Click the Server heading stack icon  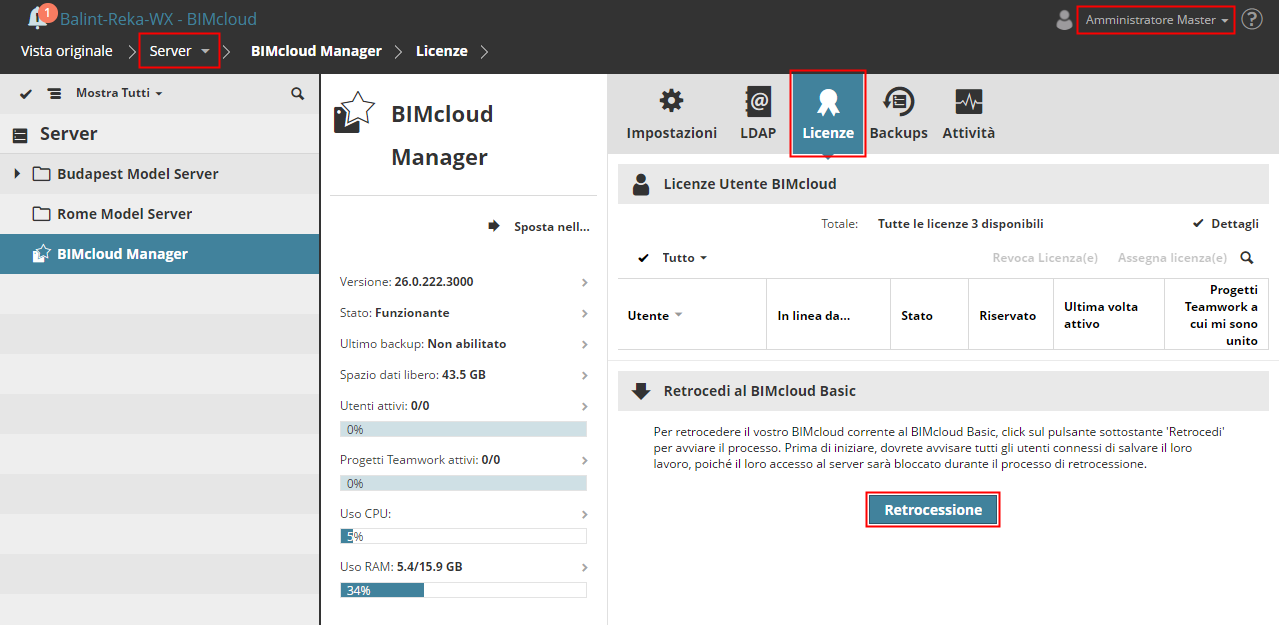pyautogui.click(x=20, y=135)
